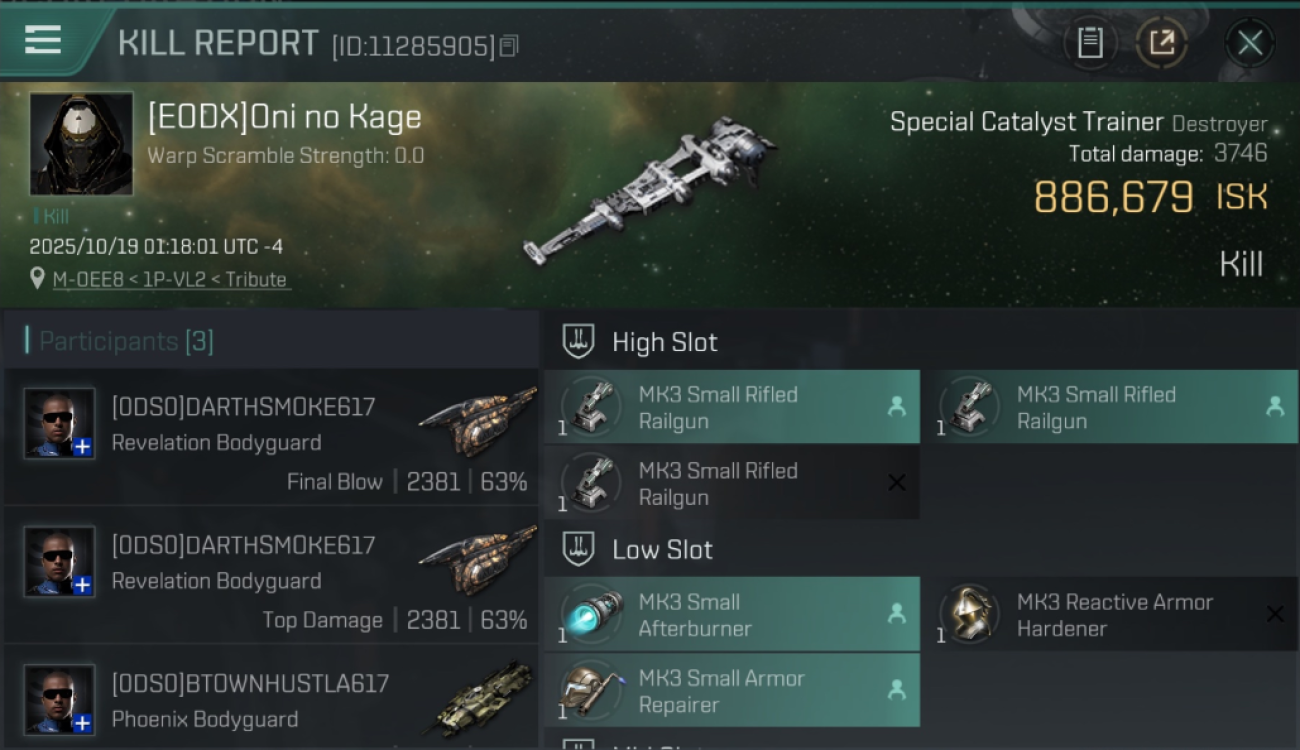Click the Participants section header
The image size is (1300, 750).
click(125, 342)
